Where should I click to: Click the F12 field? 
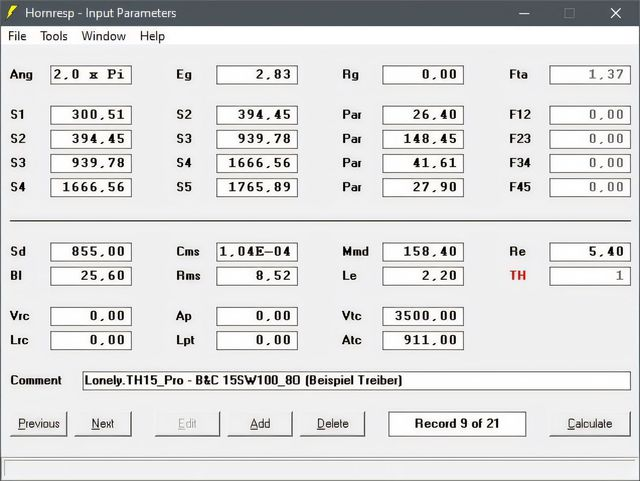[590, 115]
